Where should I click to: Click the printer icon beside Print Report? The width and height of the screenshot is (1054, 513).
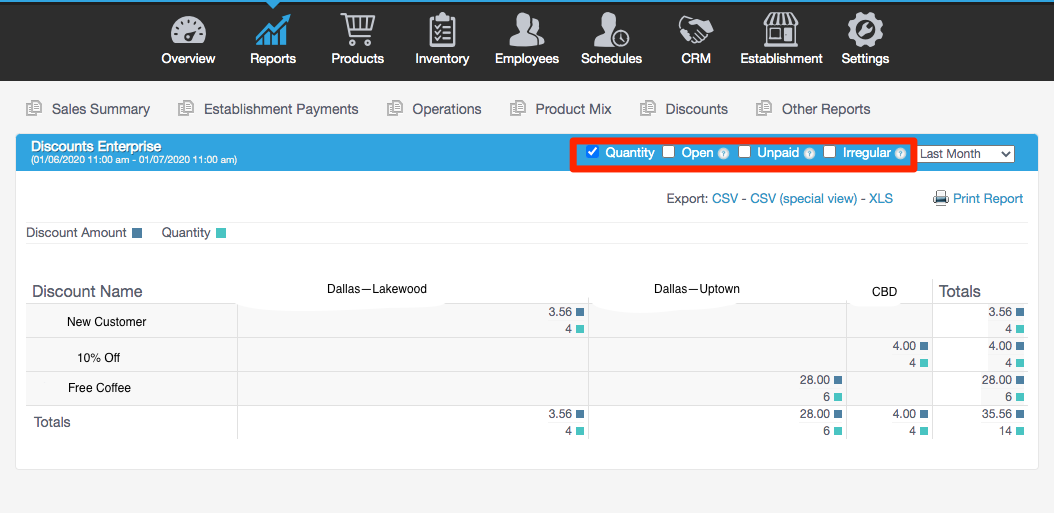click(x=940, y=198)
